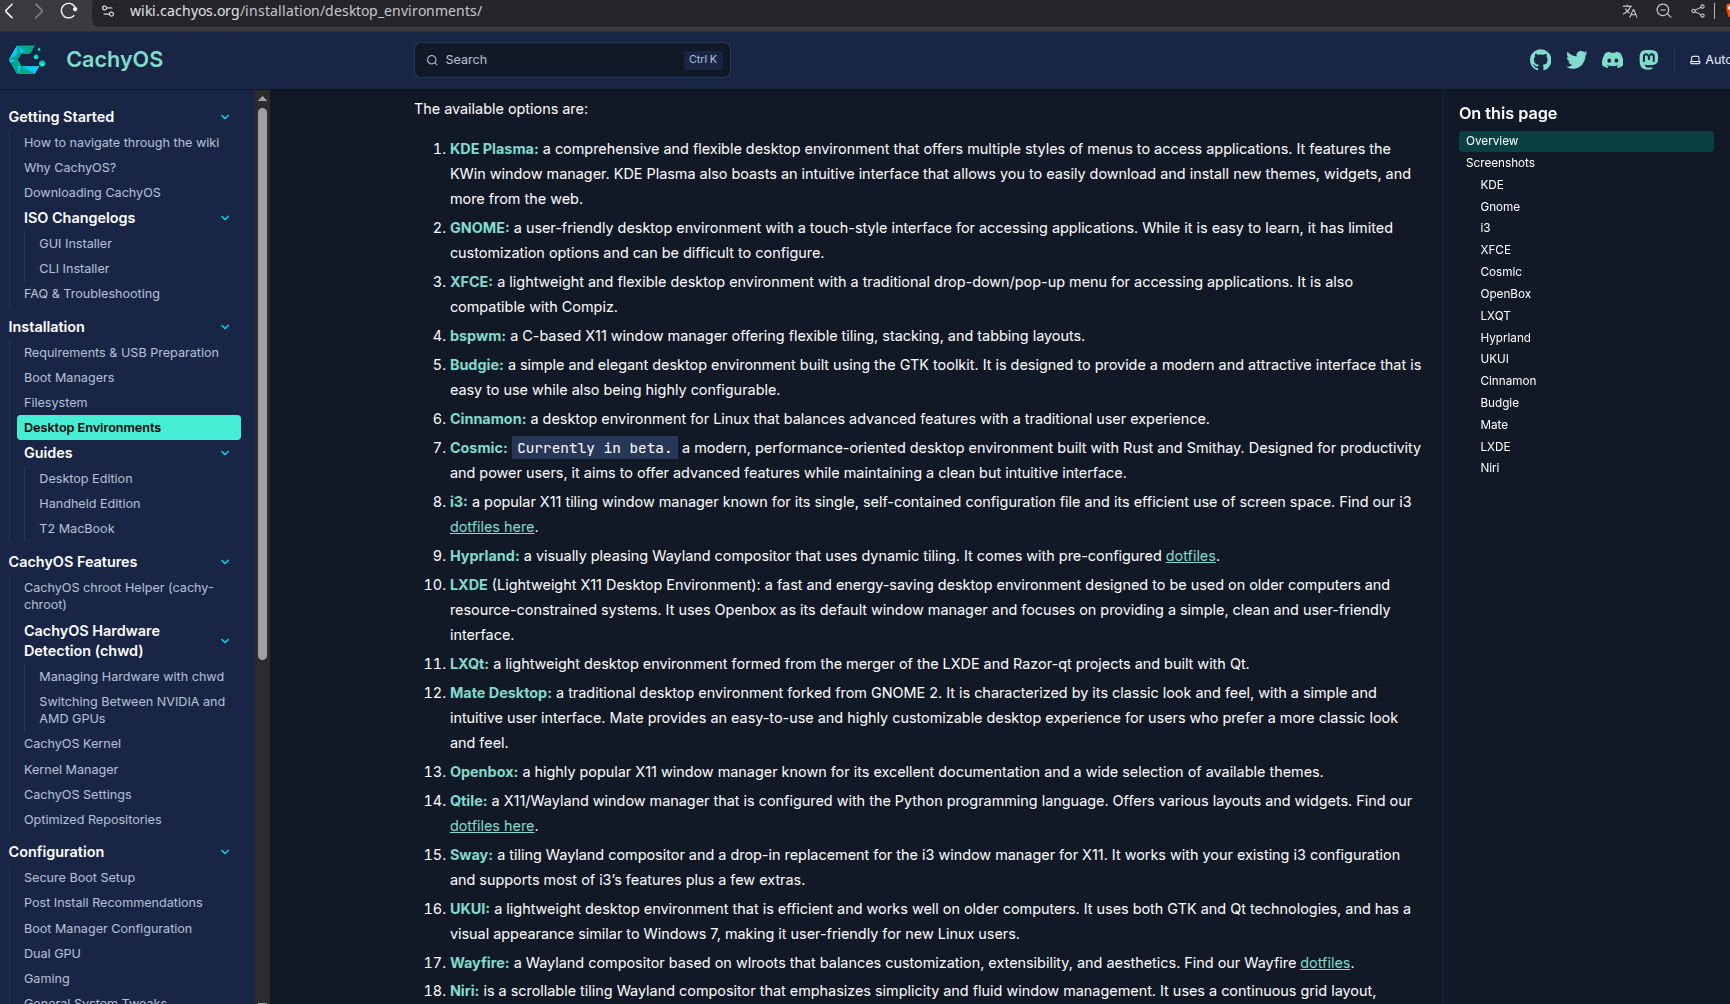Open the CachyOS Discord icon link
The width and height of the screenshot is (1730, 1004).
1613,60
